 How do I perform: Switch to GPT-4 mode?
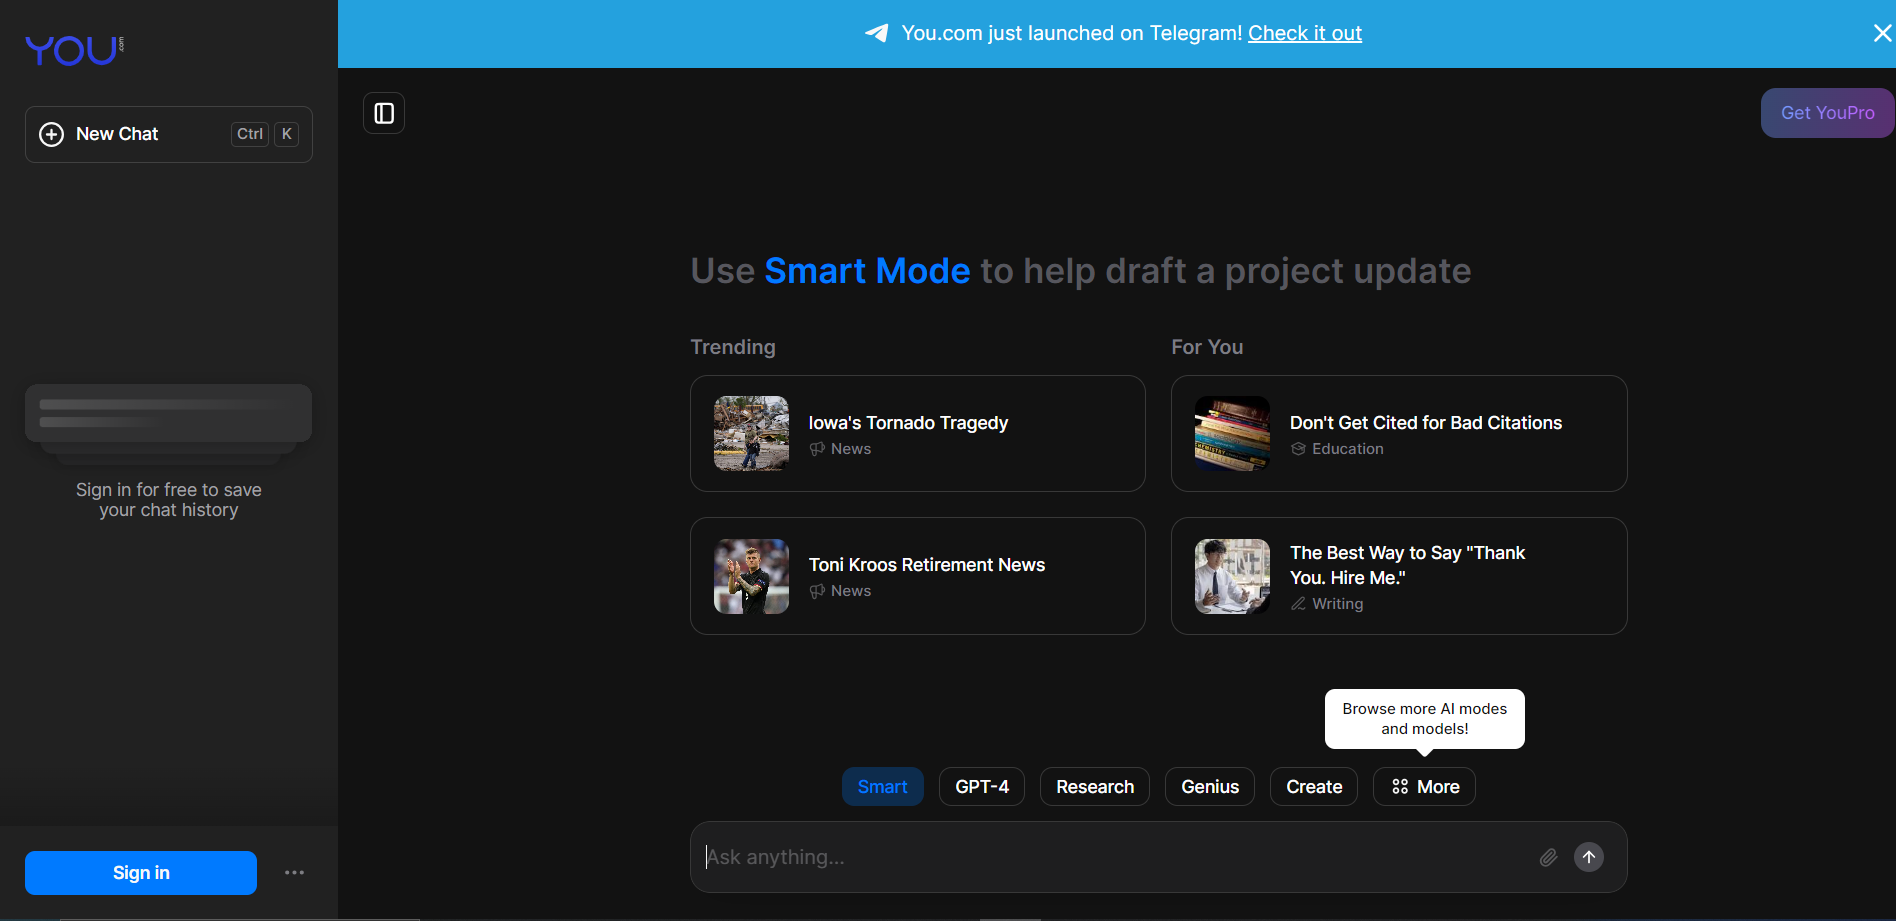click(x=982, y=787)
